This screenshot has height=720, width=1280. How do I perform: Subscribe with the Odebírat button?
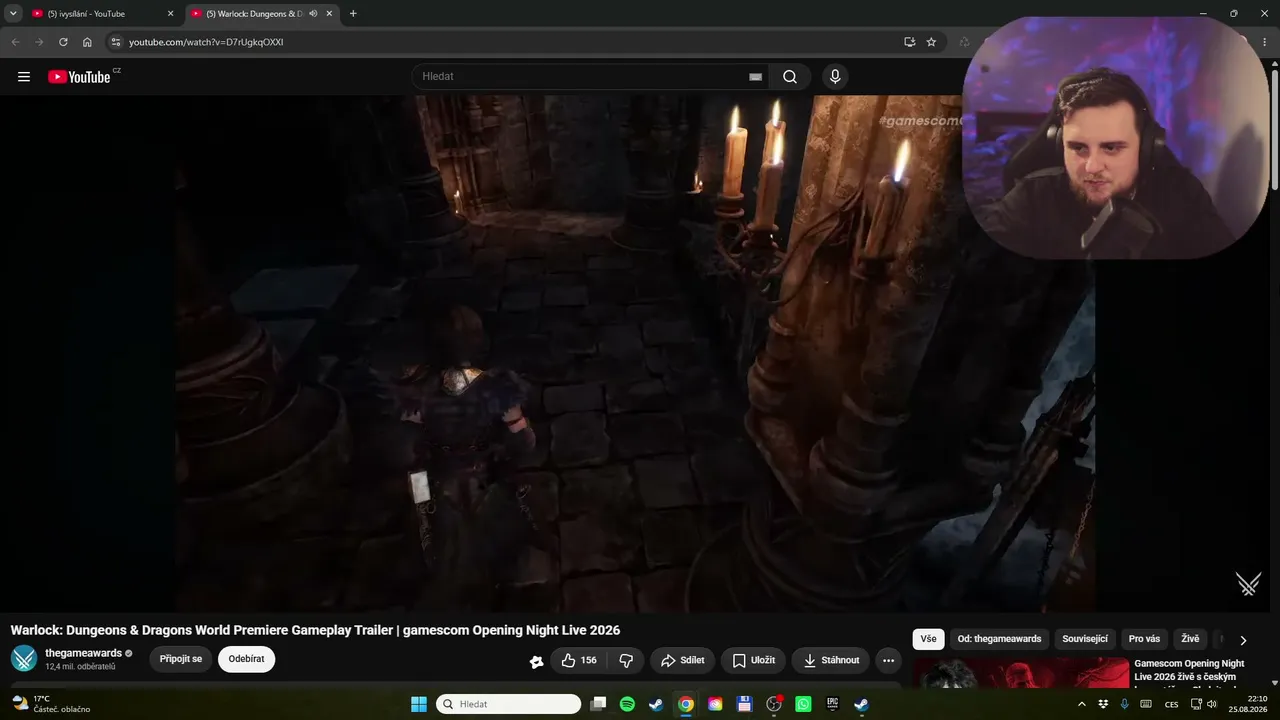246,659
